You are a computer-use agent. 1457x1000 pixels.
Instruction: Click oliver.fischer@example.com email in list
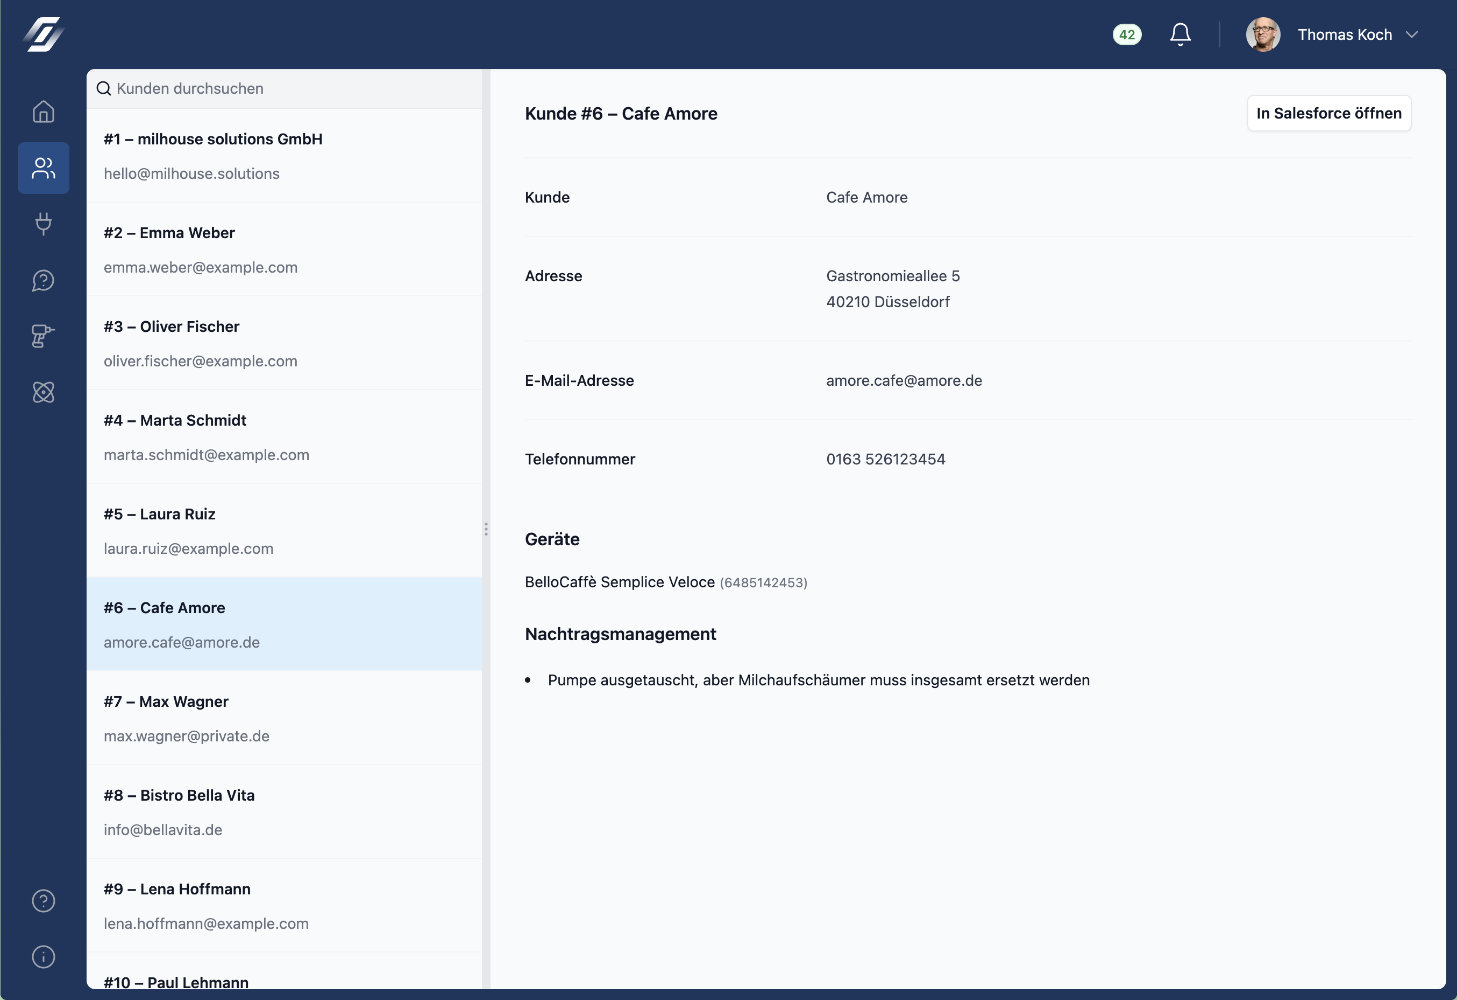click(x=201, y=361)
